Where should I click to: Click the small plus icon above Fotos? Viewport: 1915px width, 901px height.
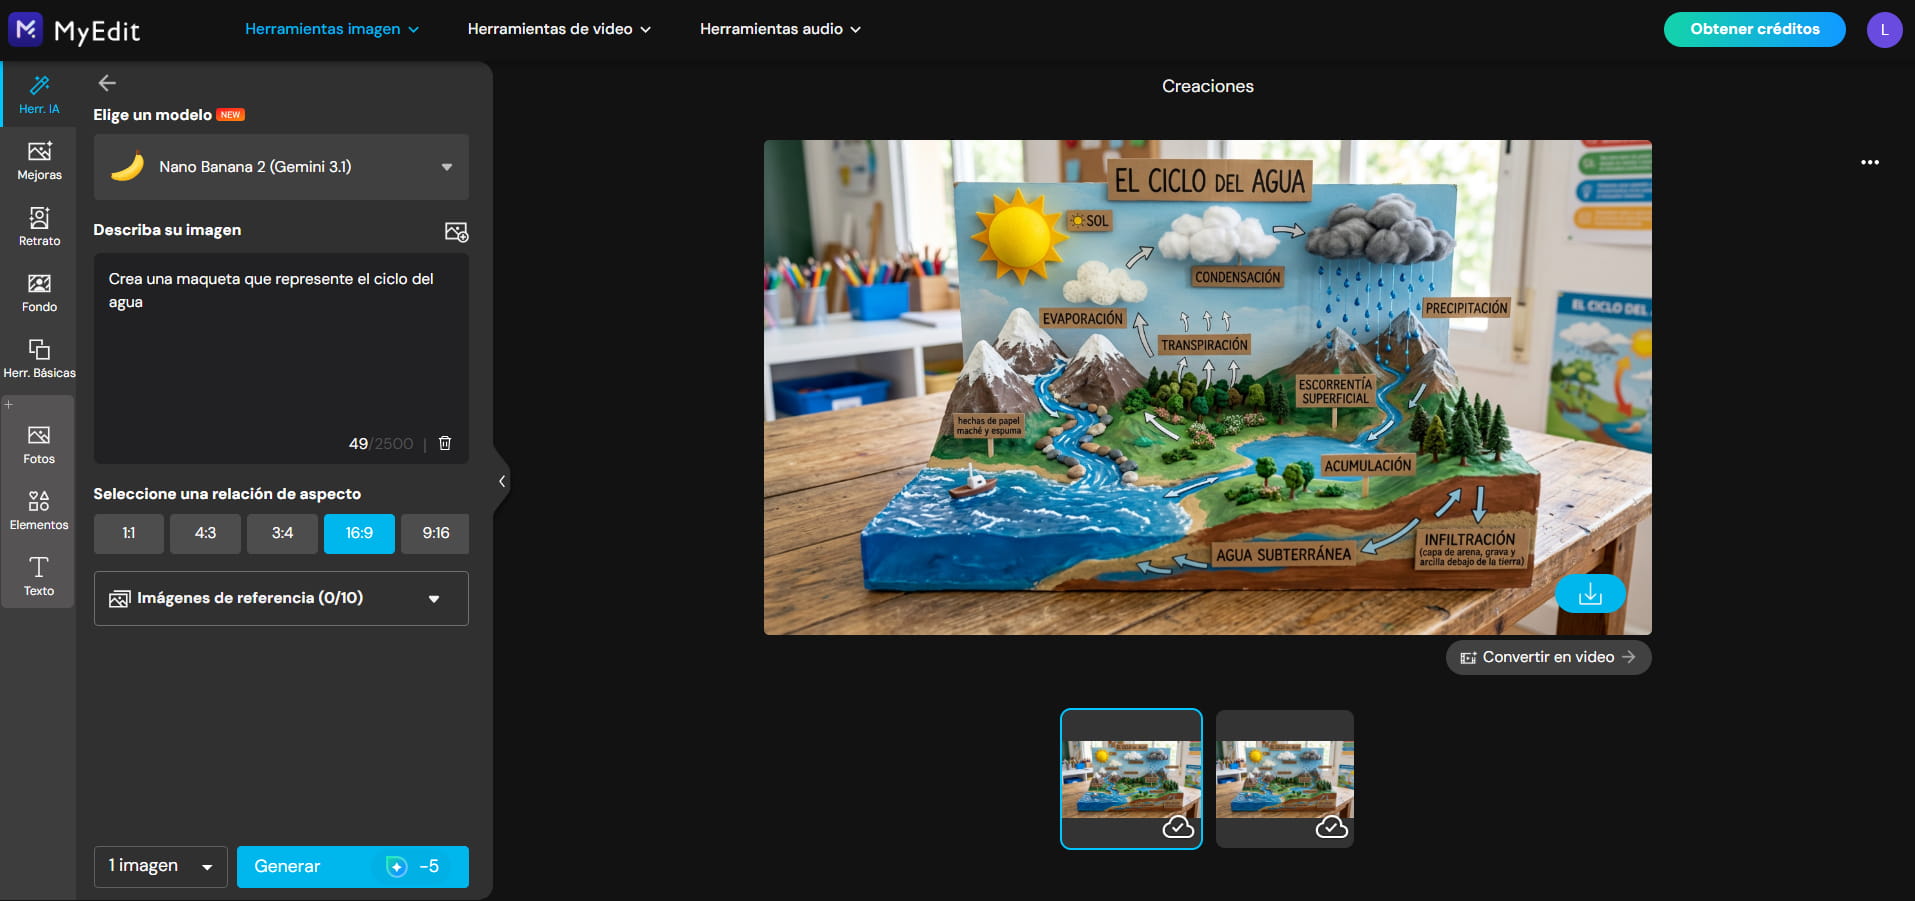(8, 405)
